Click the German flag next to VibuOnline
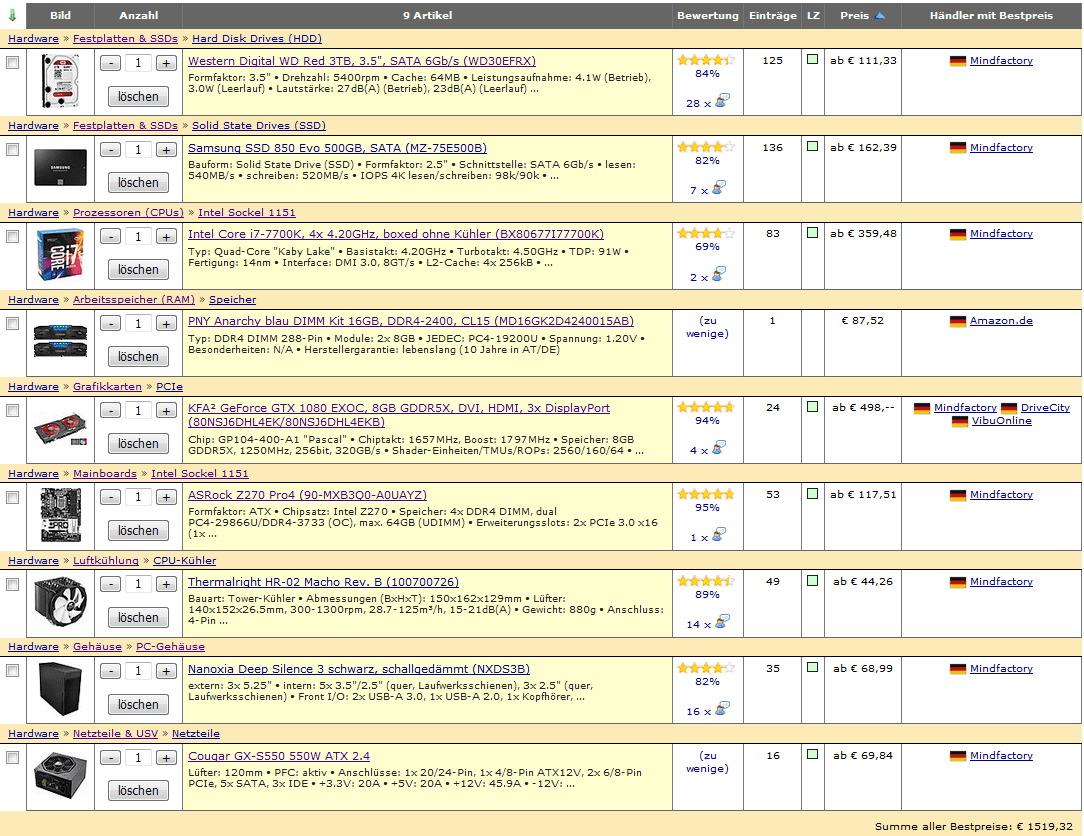 [960, 421]
